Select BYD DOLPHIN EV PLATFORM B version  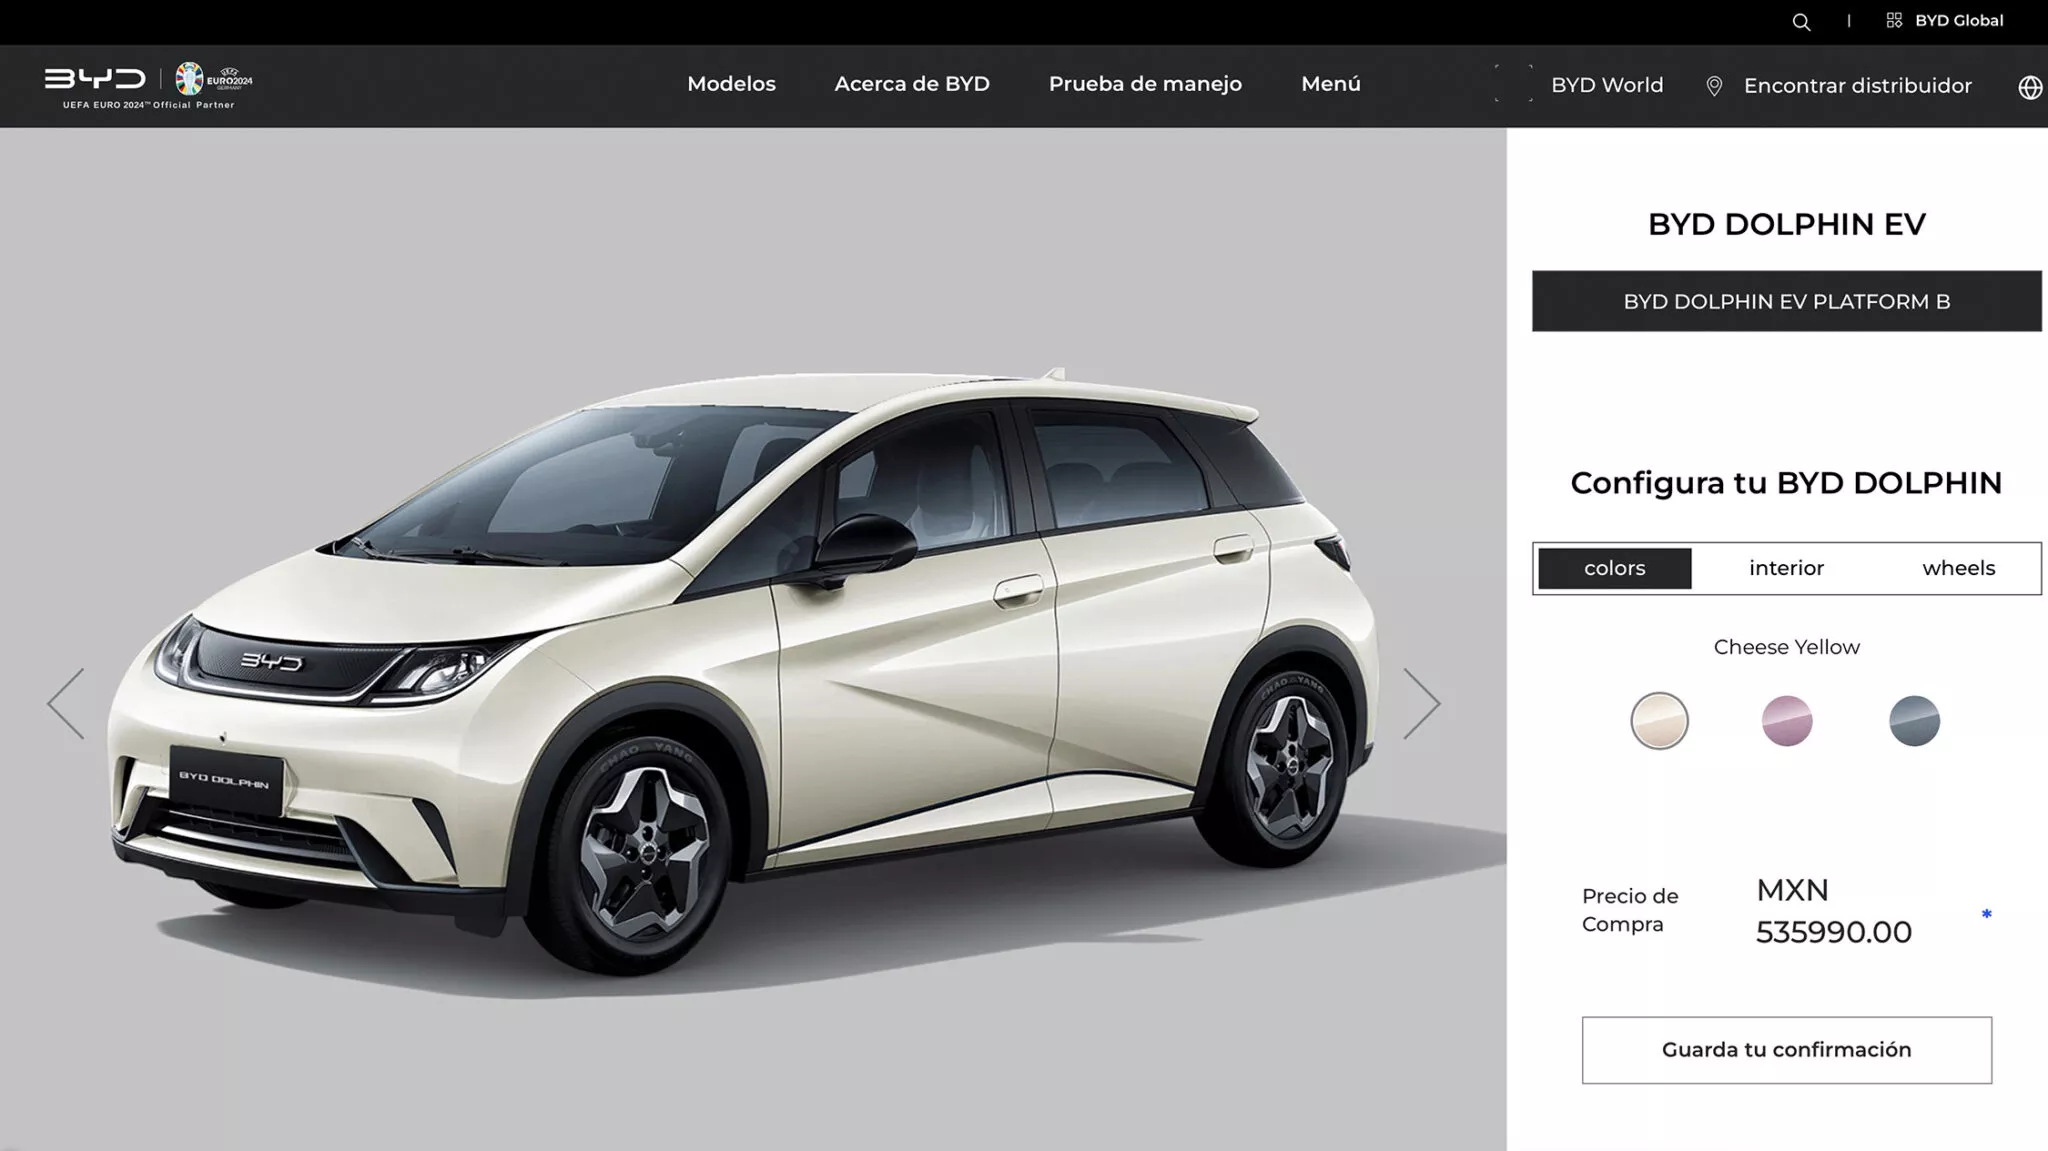pos(1786,301)
